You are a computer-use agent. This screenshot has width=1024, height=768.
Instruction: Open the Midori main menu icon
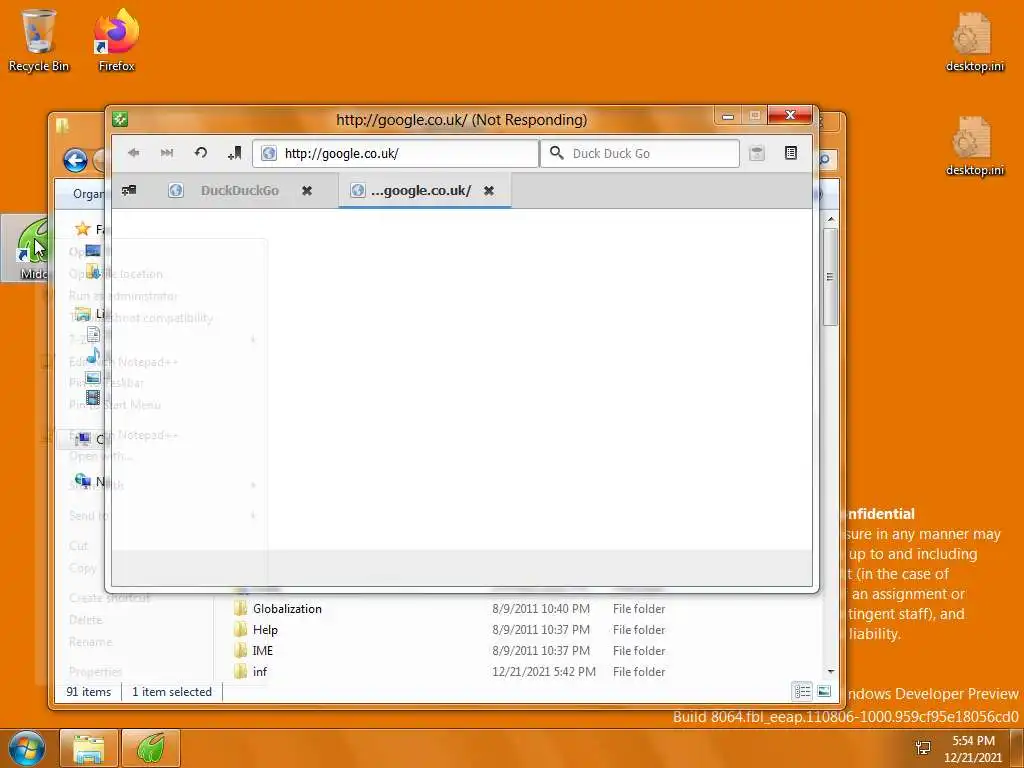click(791, 153)
